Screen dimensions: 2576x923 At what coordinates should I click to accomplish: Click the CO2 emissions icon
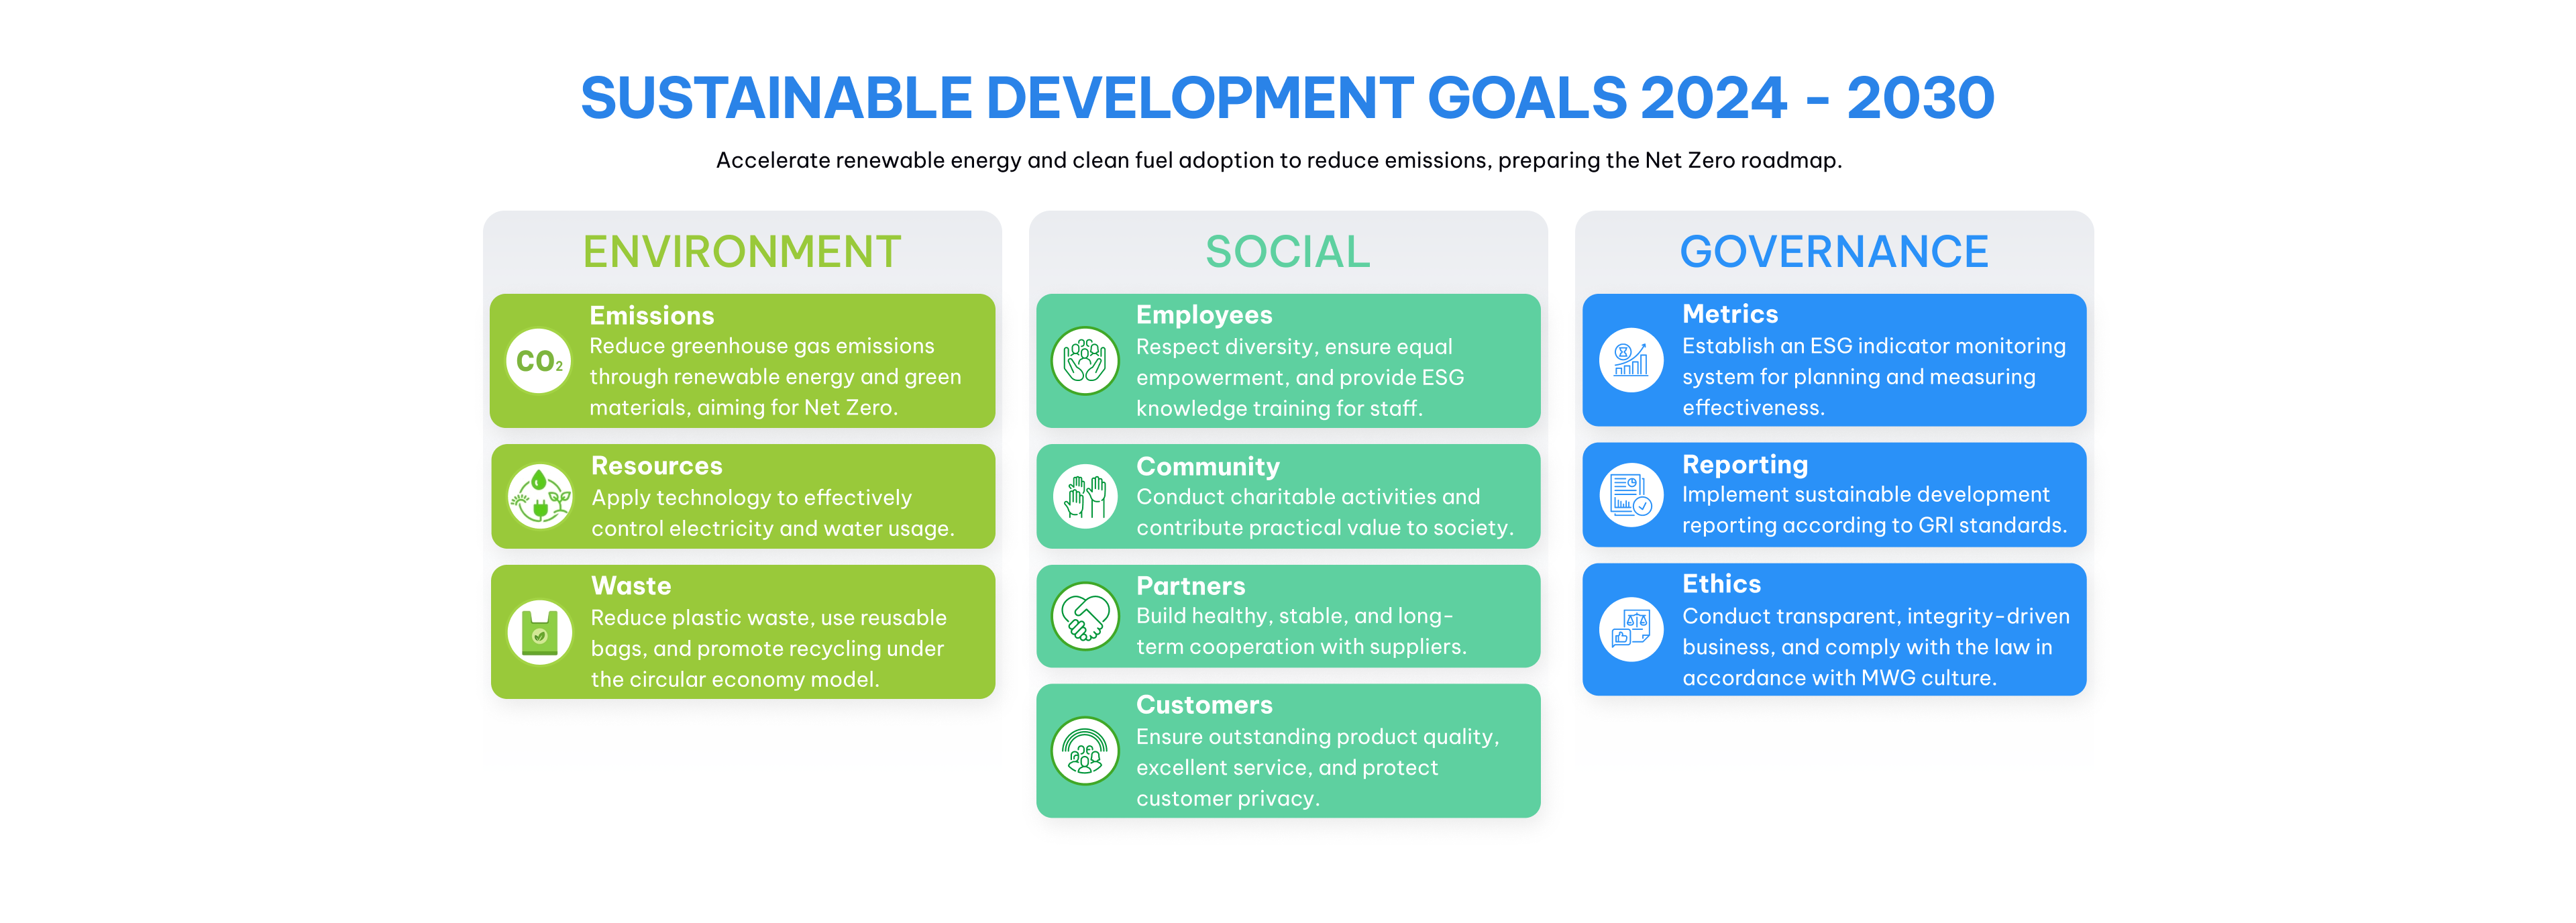(539, 361)
